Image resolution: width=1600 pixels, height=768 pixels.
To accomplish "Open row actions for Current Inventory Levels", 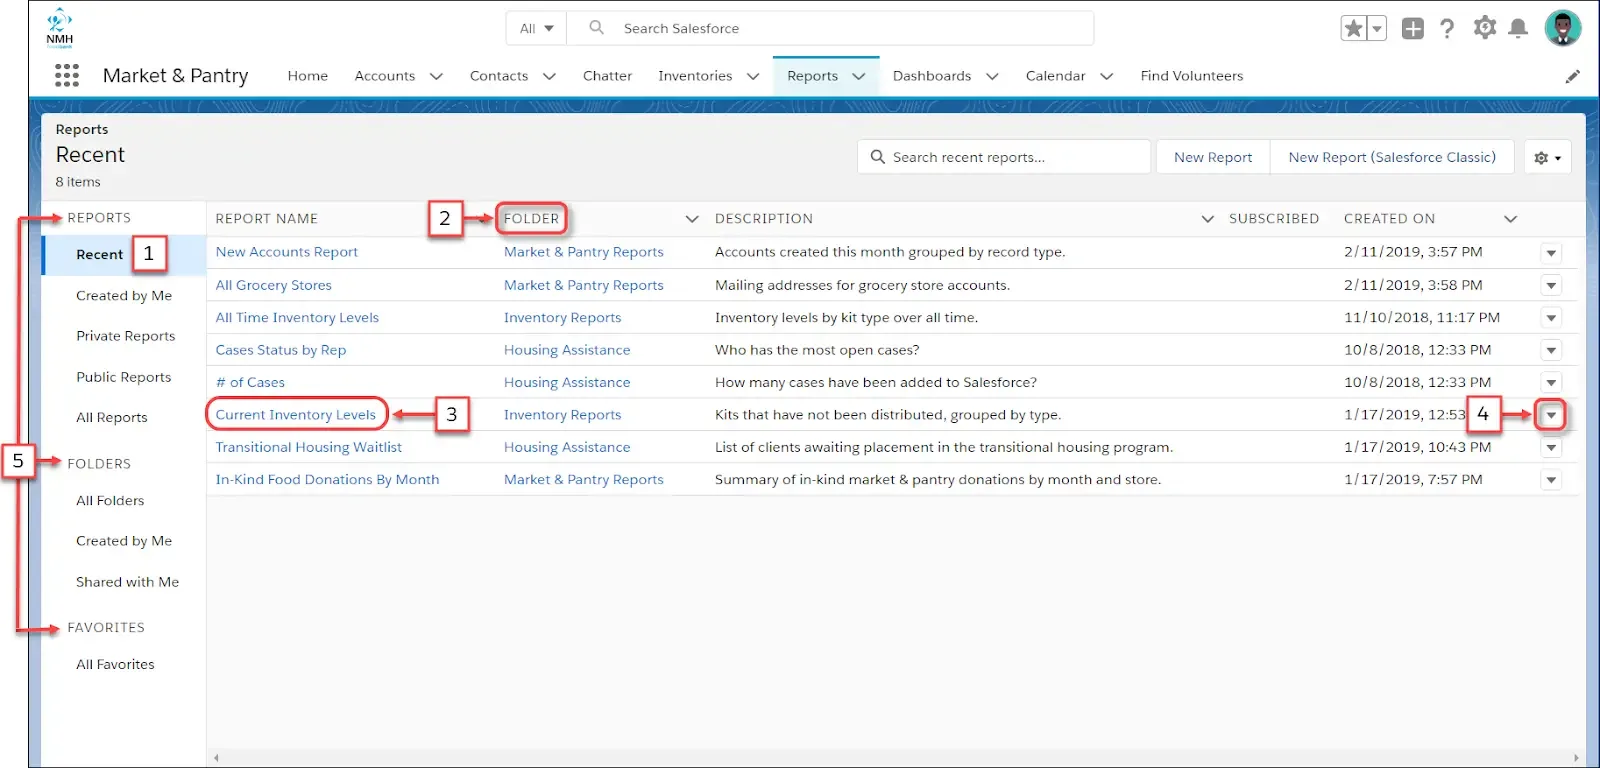I will [1551, 415].
